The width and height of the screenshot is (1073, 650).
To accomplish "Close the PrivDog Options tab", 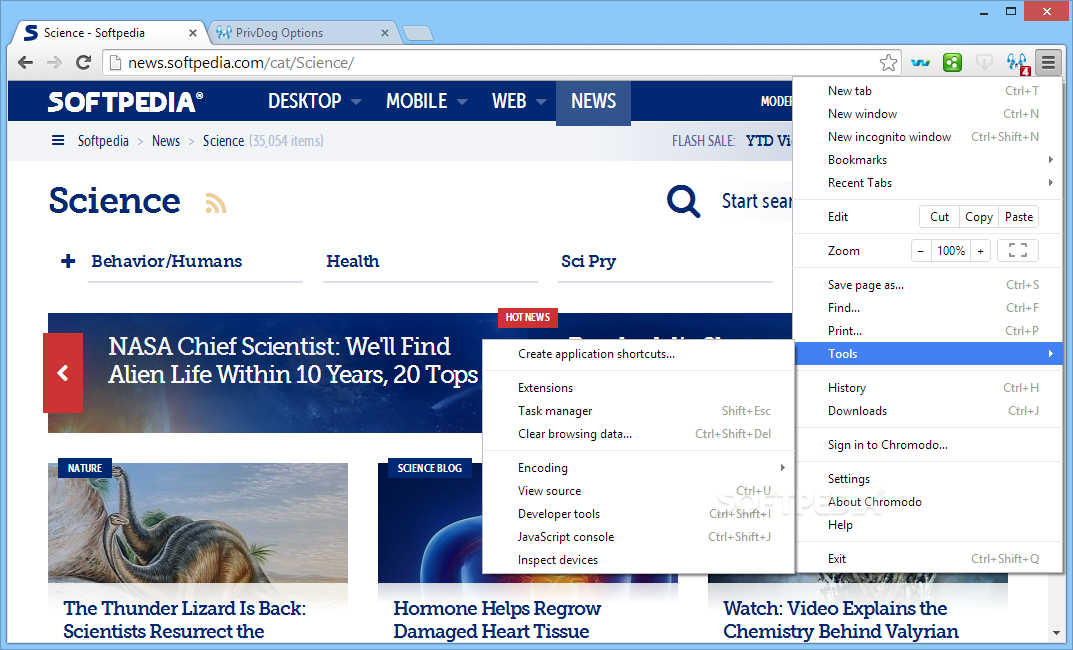I will (x=385, y=33).
